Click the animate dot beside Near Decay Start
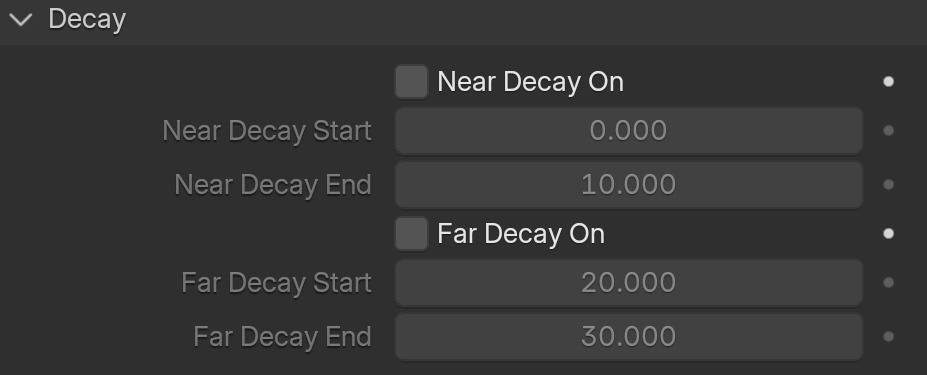The image size is (927, 375). [x=888, y=131]
